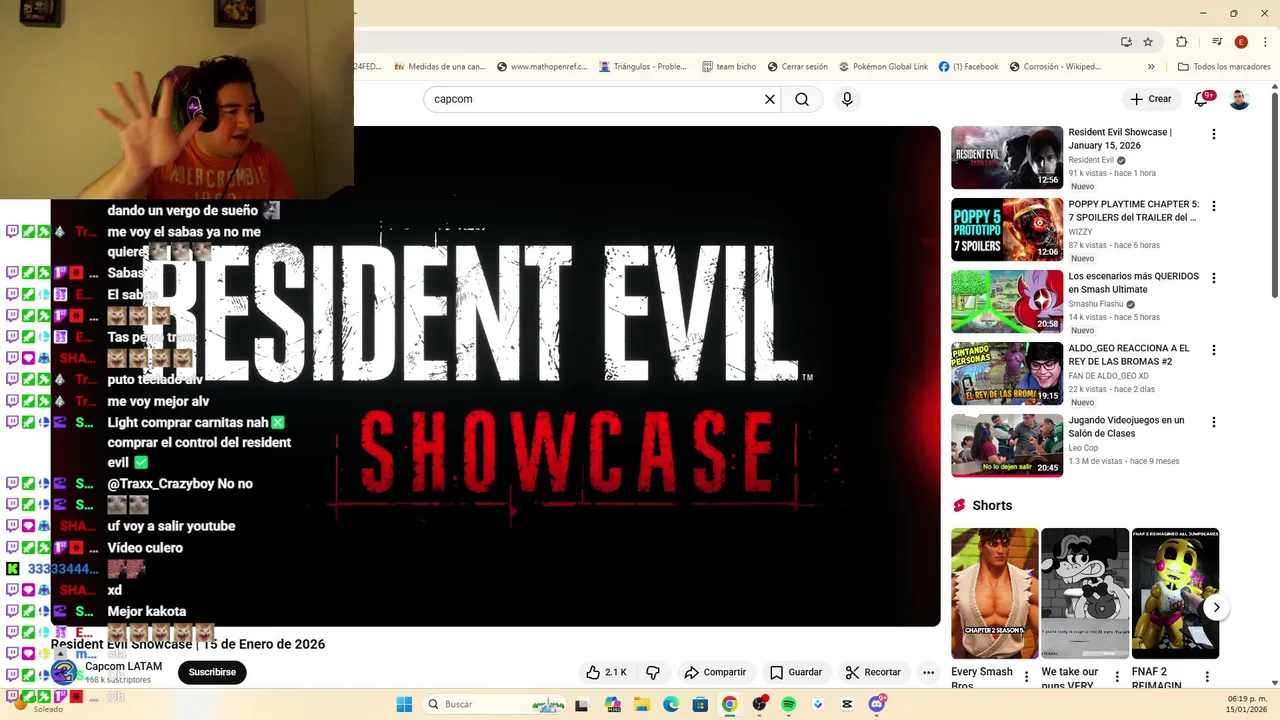Open Medidas de una can... bookmark
The image size is (1280, 720).
click(x=440, y=67)
